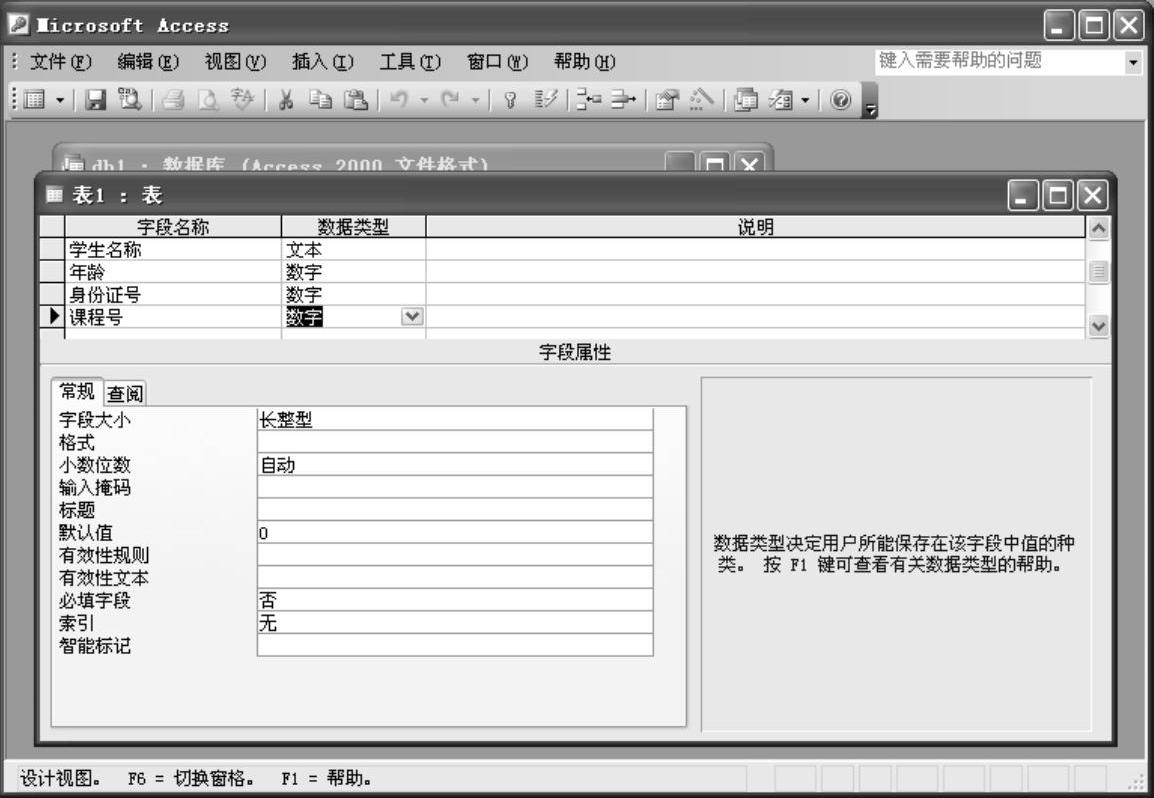The height and width of the screenshot is (798, 1154).
Task: Open the Indexes toolbar icon
Action: (545, 99)
